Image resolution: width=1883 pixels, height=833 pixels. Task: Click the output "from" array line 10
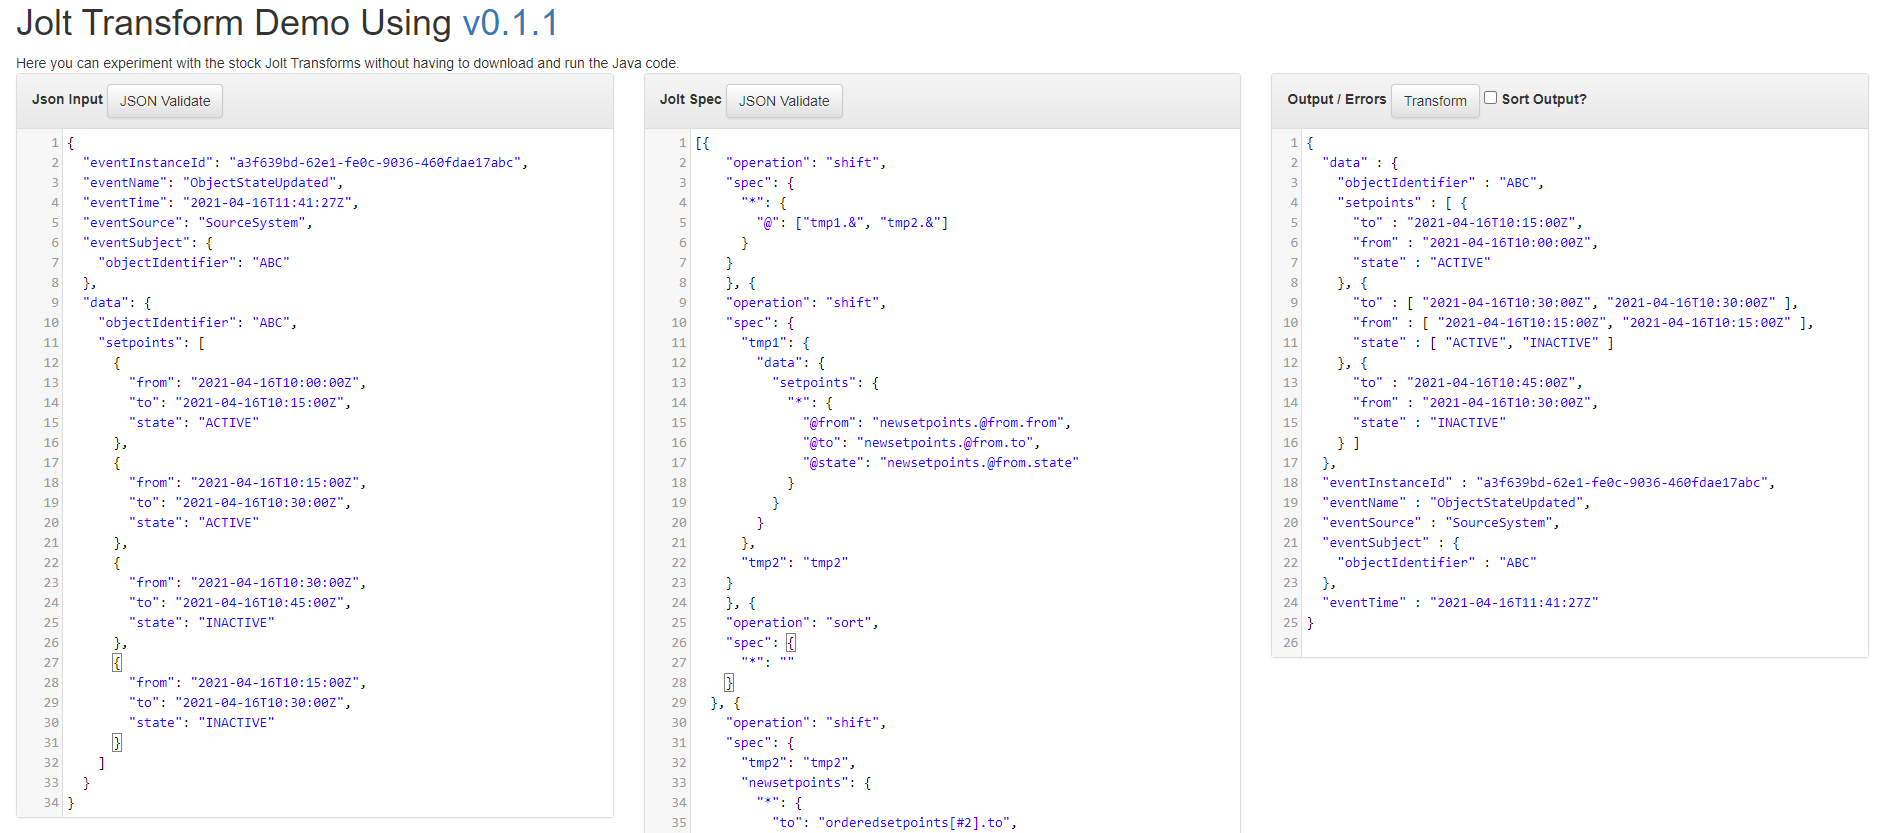point(1583,322)
